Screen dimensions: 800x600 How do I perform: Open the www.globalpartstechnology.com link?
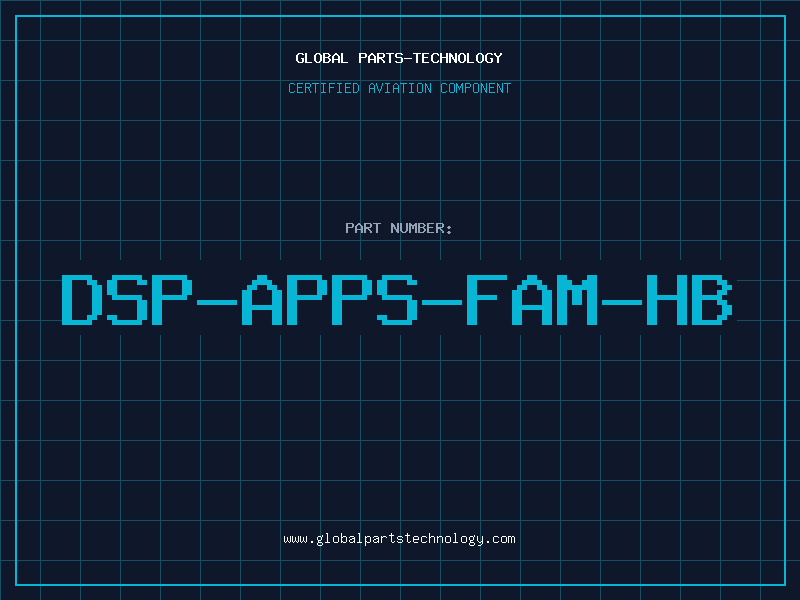click(x=399, y=539)
